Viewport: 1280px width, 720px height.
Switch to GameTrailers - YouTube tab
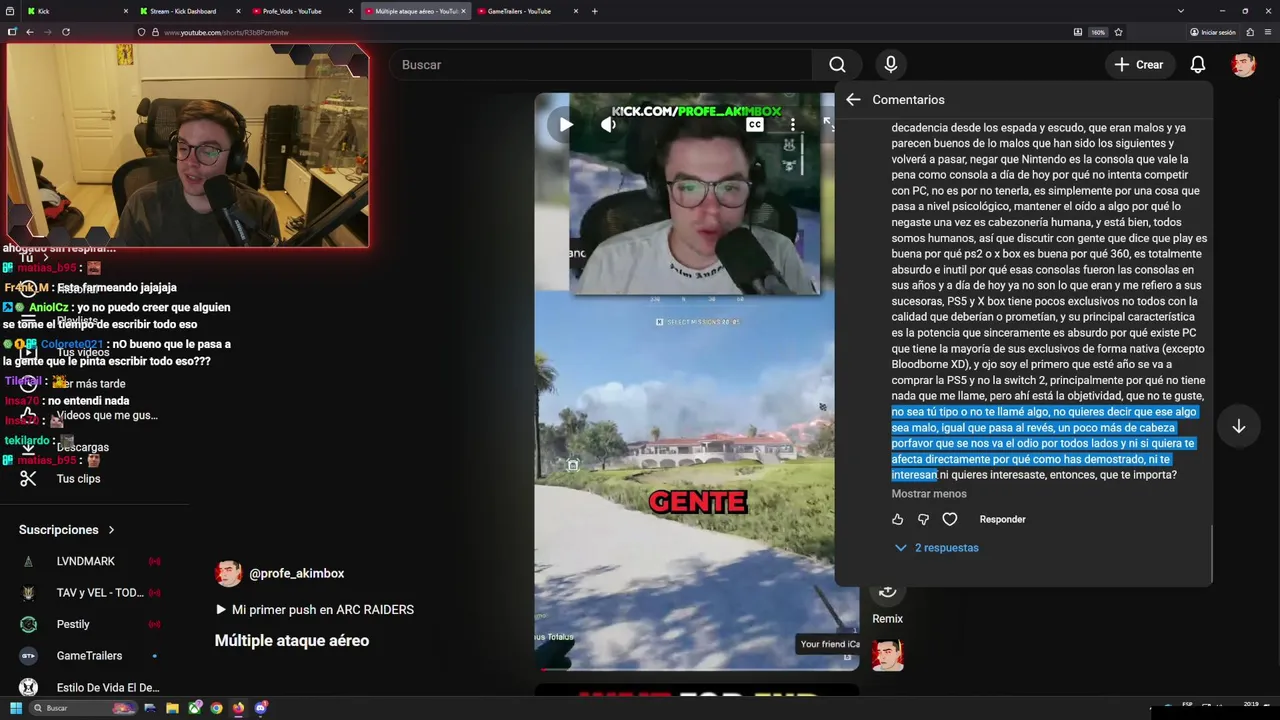528,11
